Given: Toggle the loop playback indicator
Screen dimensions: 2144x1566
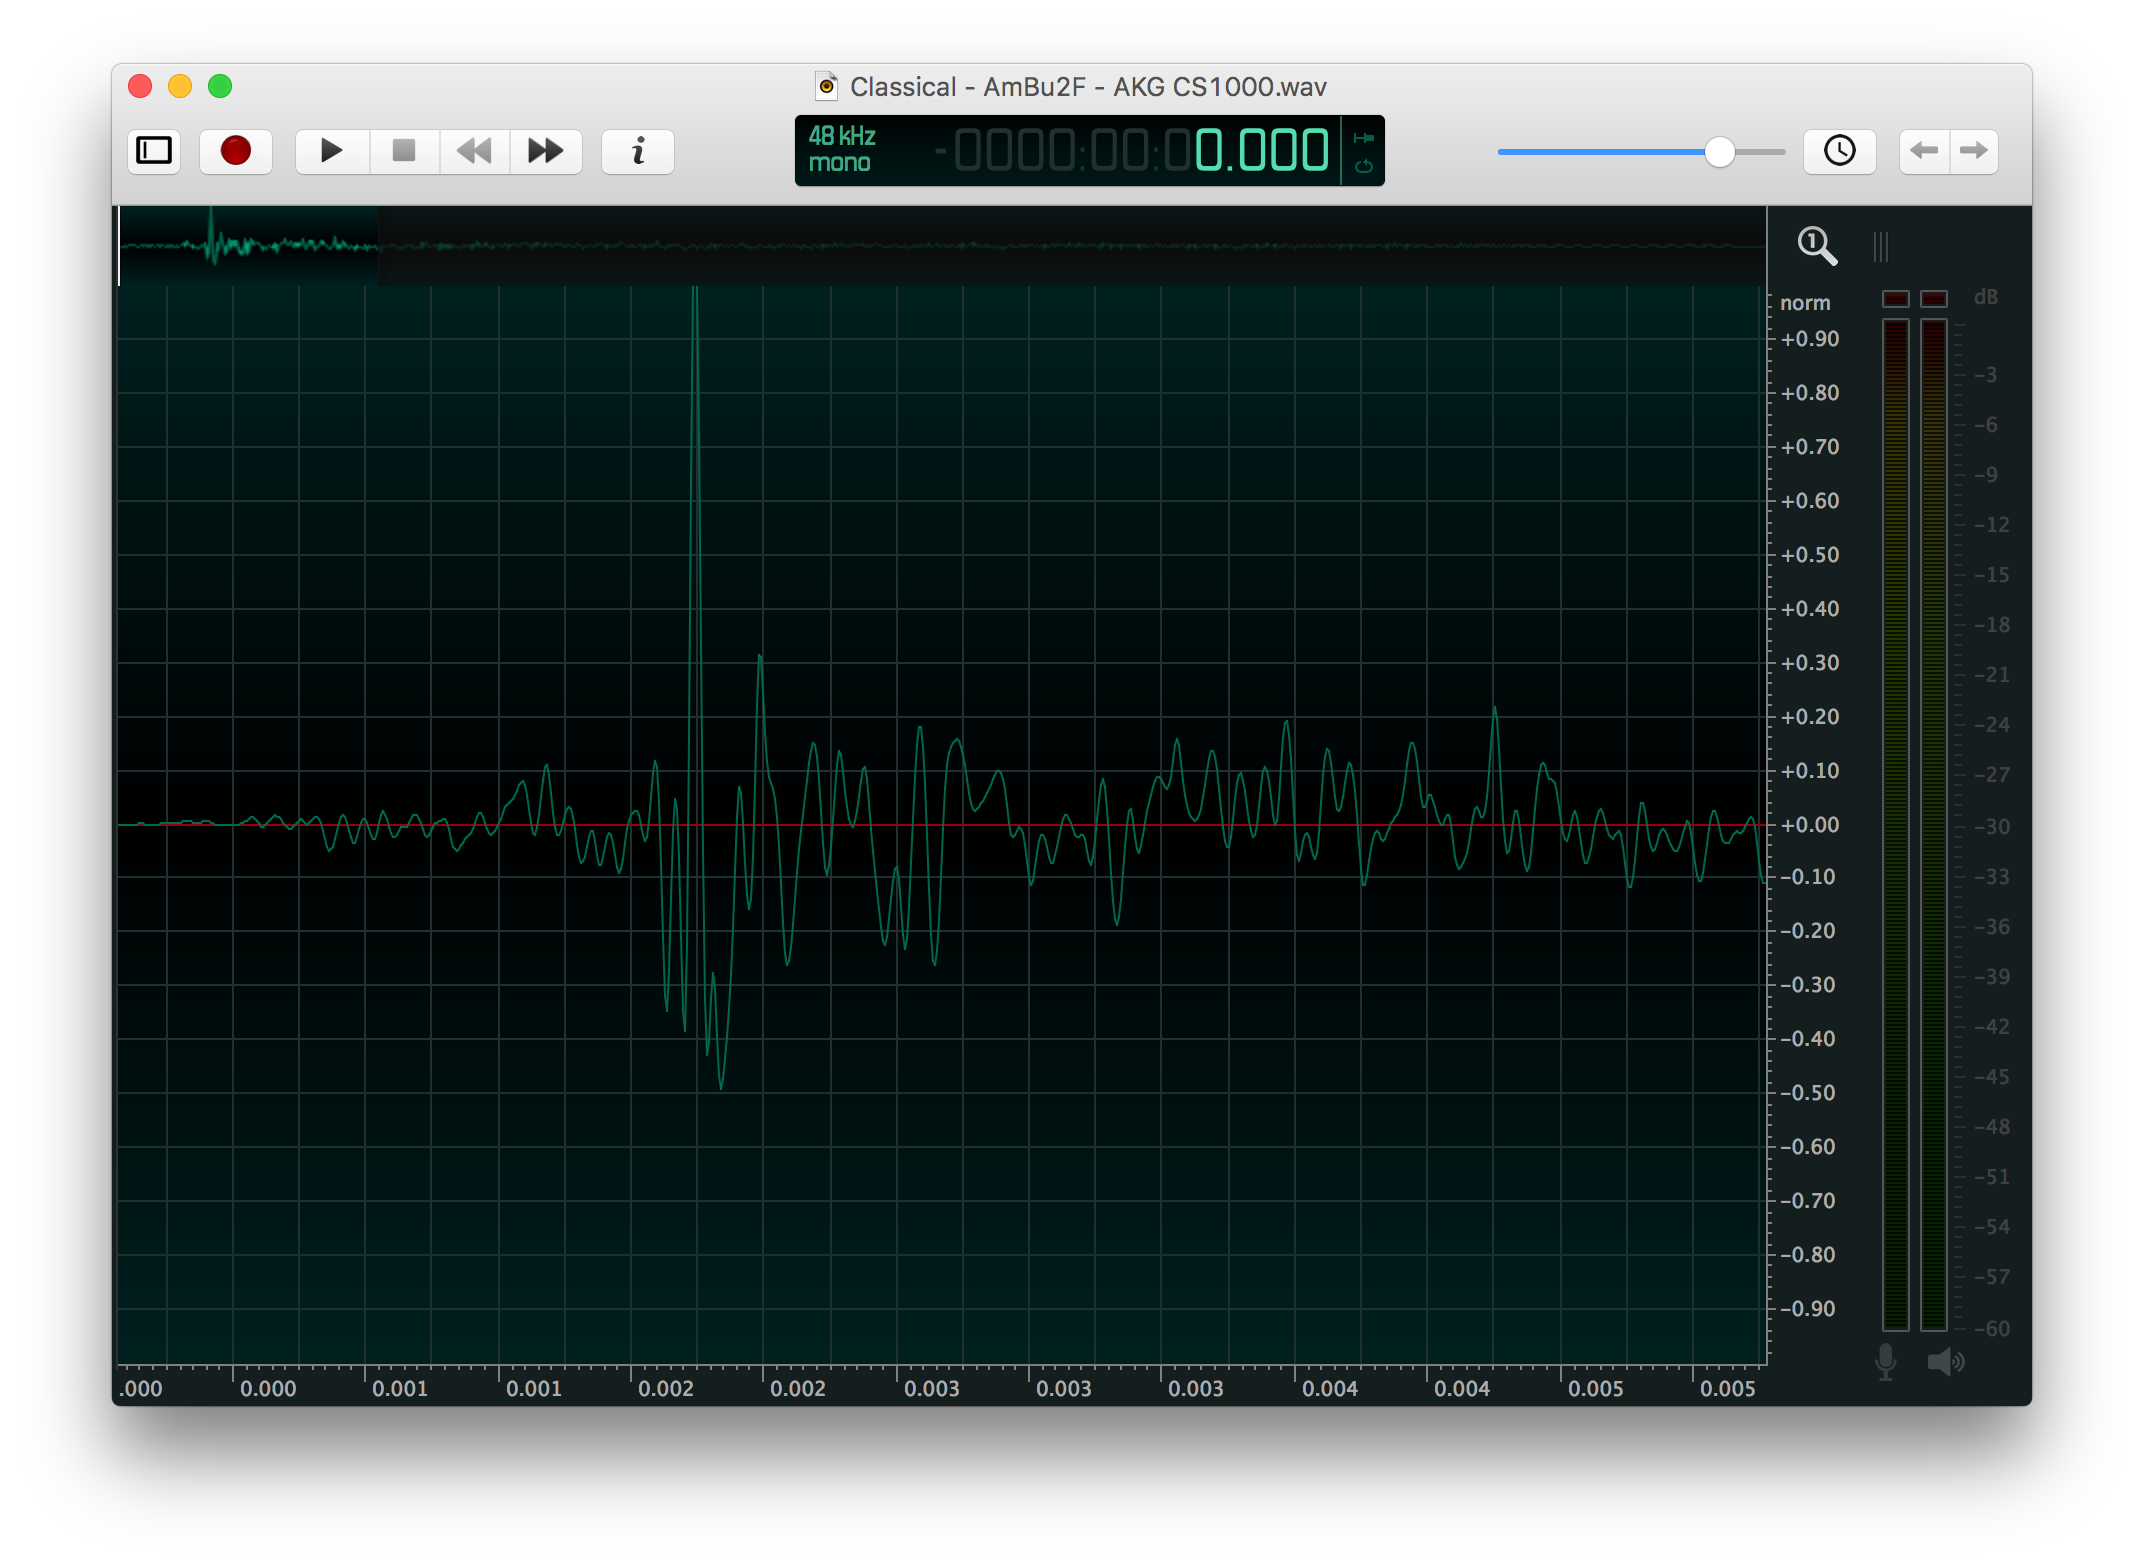Looking at the screenshot, I should (x=1363, y=167).
